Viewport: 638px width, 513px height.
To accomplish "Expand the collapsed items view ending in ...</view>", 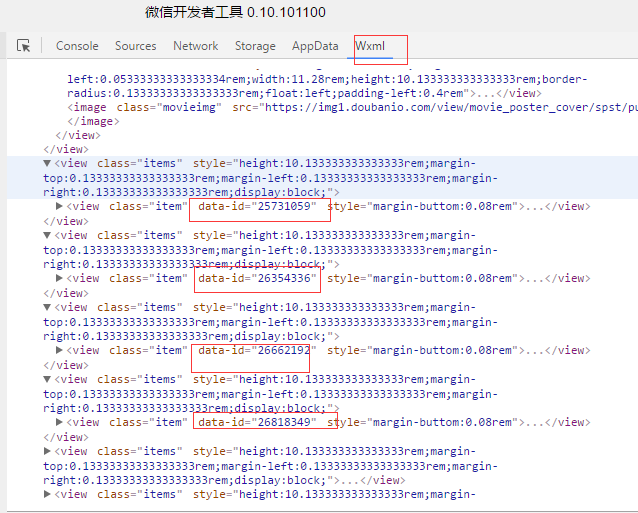I will click(47, 451).
